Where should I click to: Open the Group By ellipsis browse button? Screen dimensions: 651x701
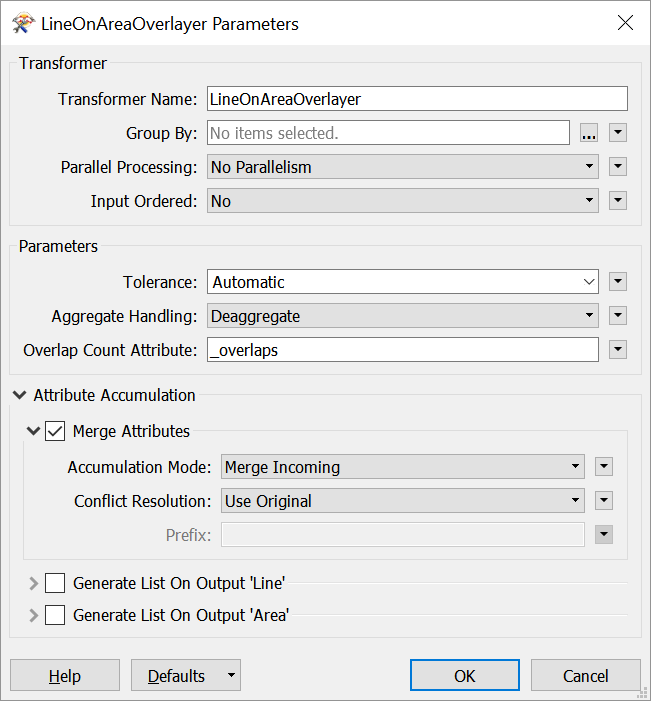589,133
